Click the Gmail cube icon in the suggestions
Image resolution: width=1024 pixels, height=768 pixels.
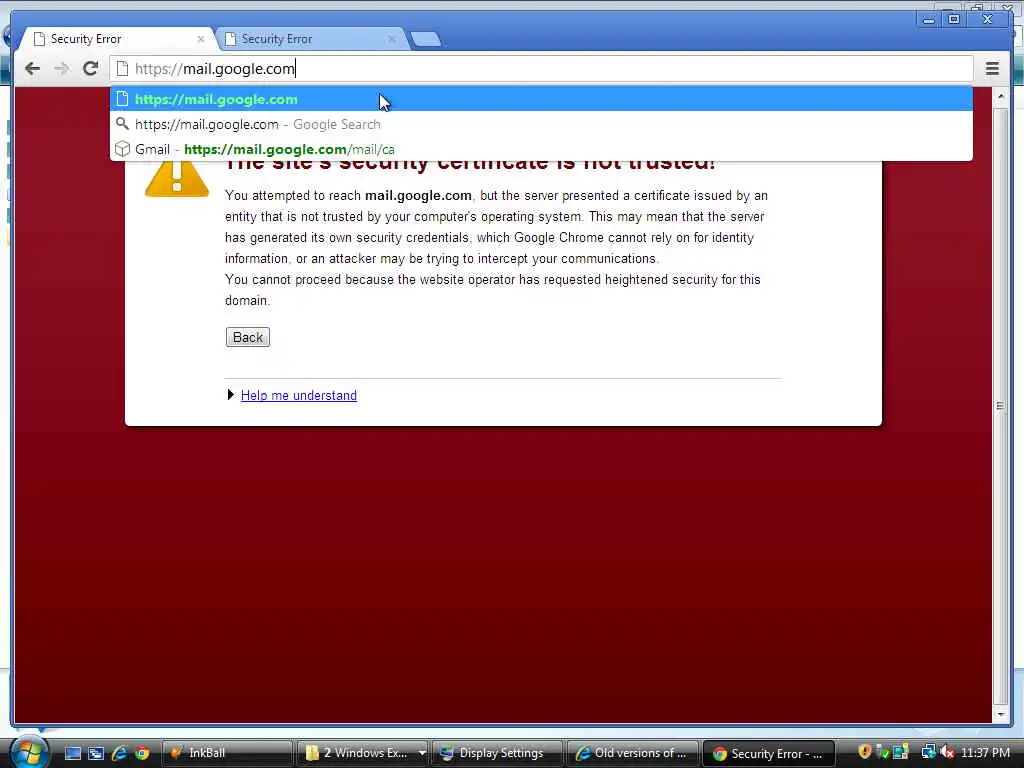[122, 149]
